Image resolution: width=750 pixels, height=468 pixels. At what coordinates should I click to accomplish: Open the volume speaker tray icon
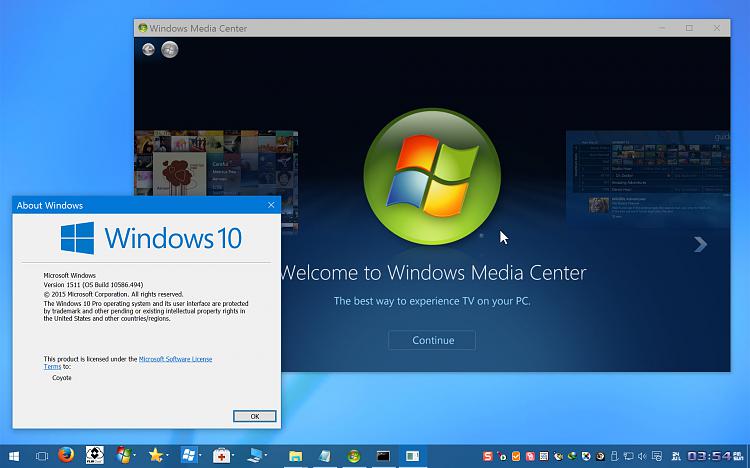point(642,457)
